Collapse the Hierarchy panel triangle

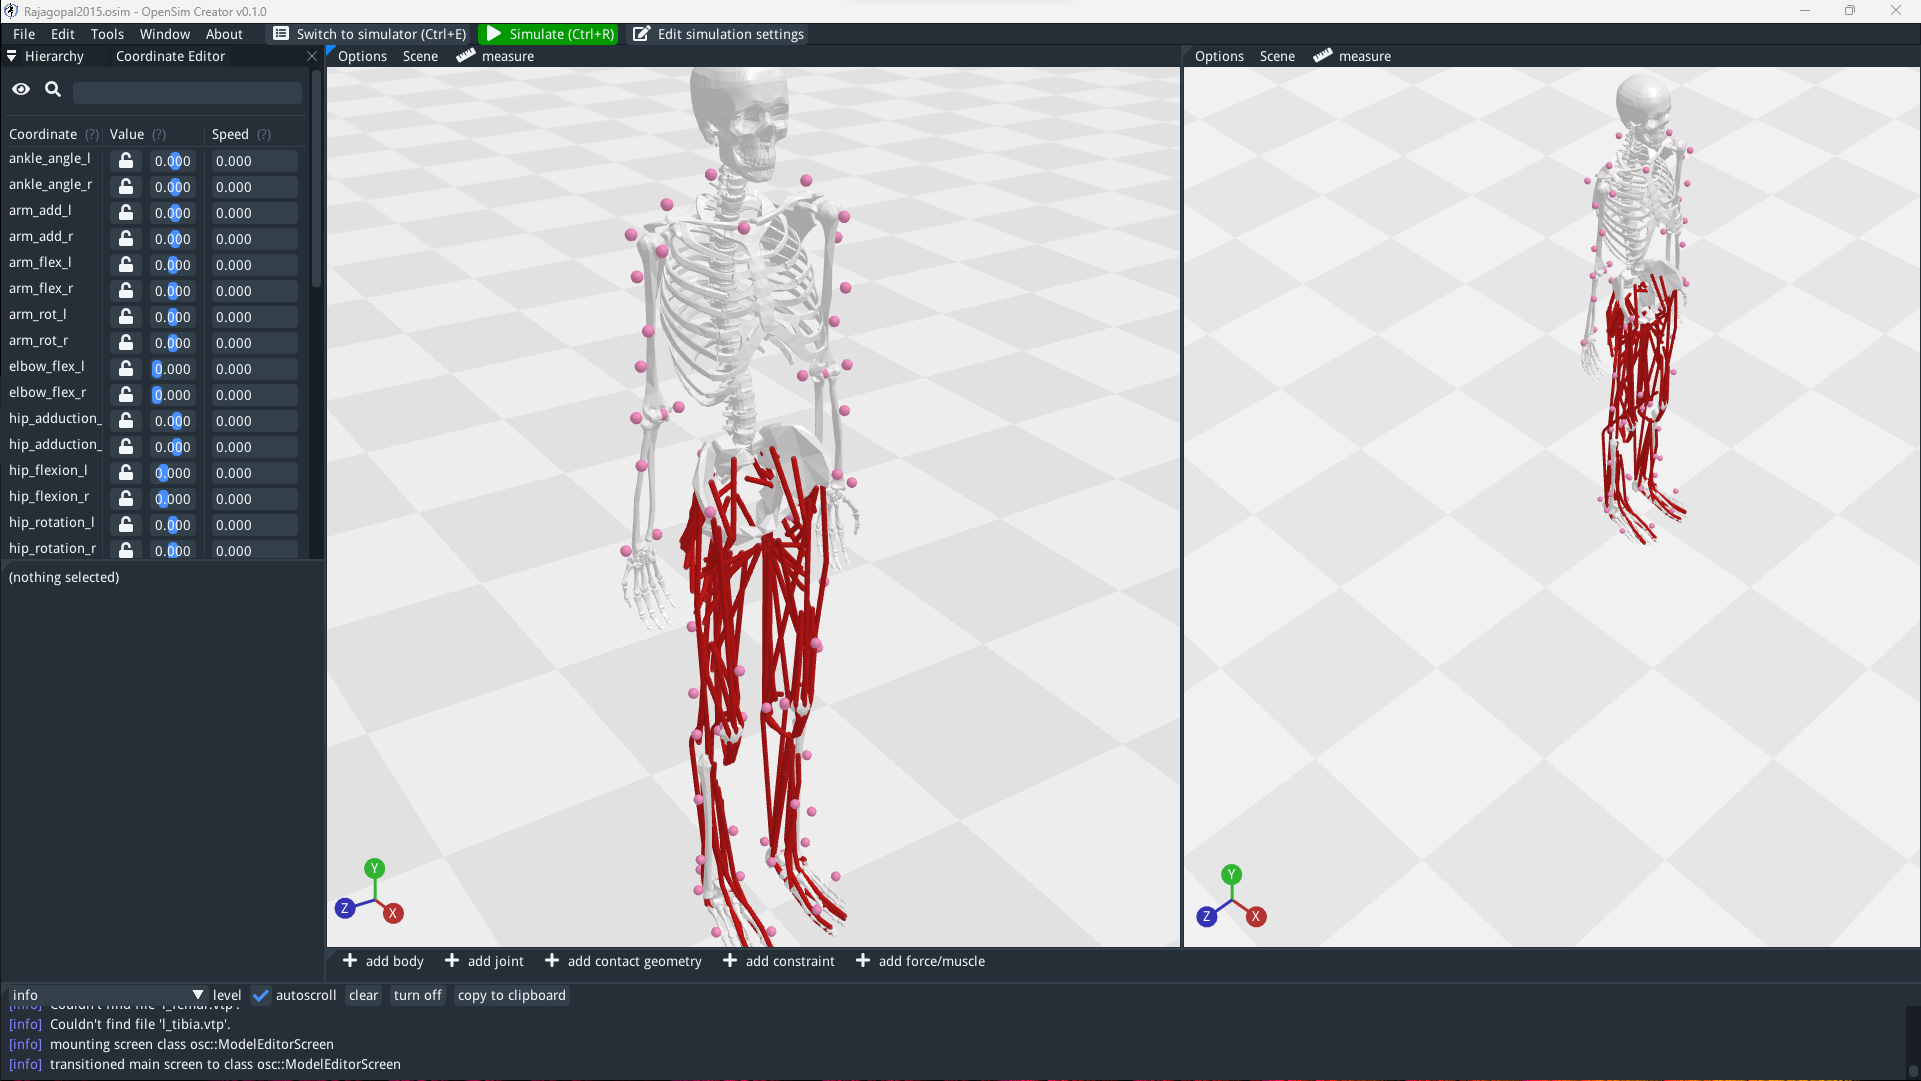point(12,56)
